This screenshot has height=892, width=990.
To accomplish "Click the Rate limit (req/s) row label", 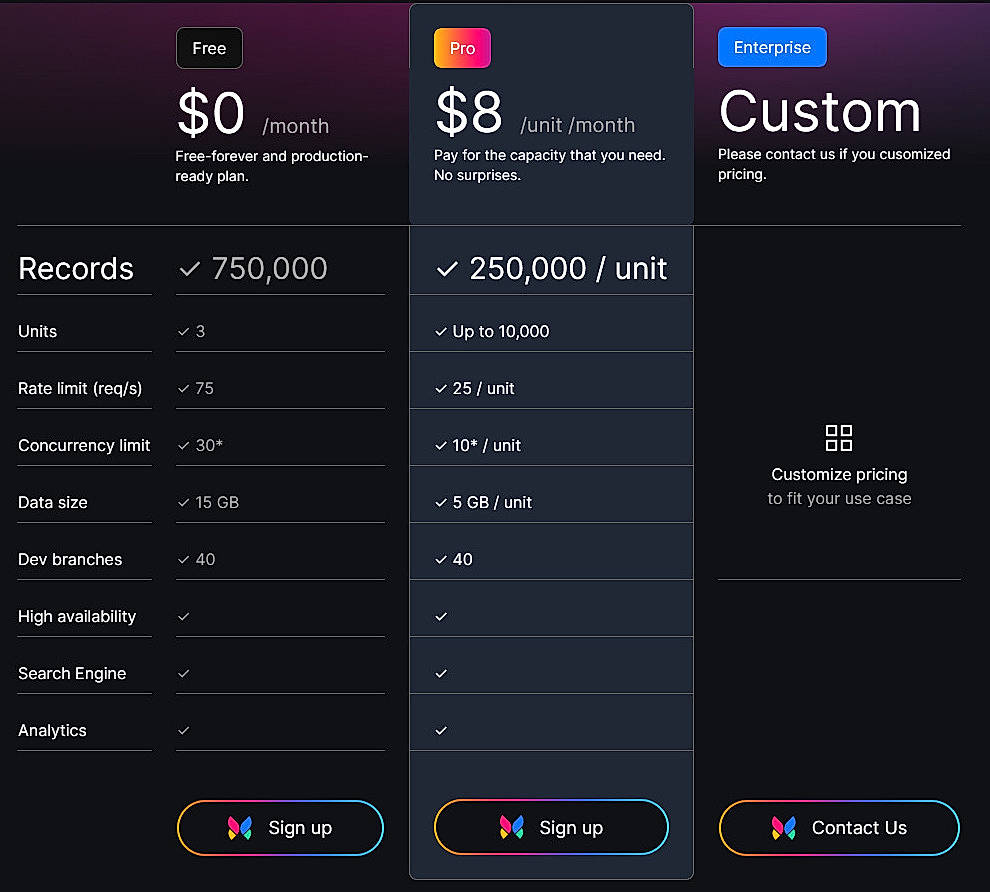I will pos(80,388).
